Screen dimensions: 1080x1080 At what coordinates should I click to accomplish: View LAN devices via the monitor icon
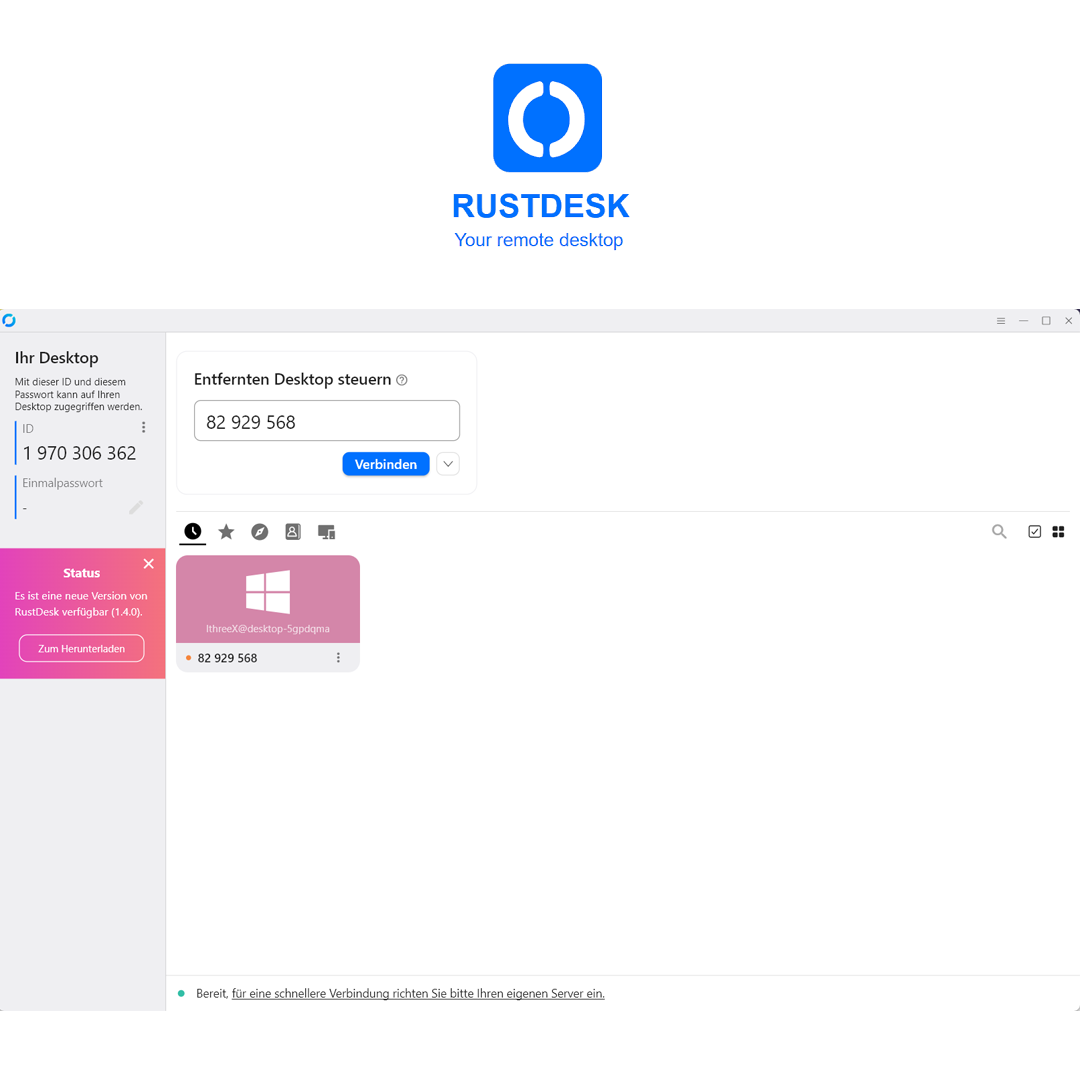click(325, 531)
